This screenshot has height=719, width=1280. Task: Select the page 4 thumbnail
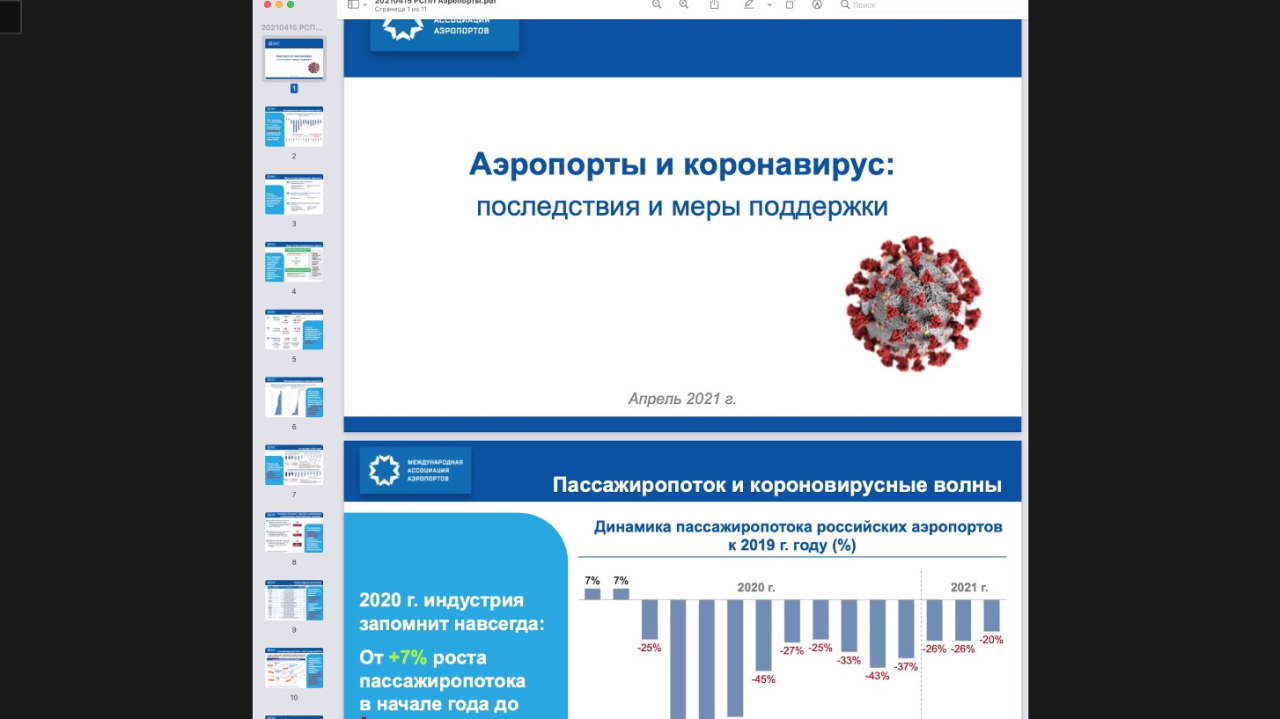(x=294, y=262)
